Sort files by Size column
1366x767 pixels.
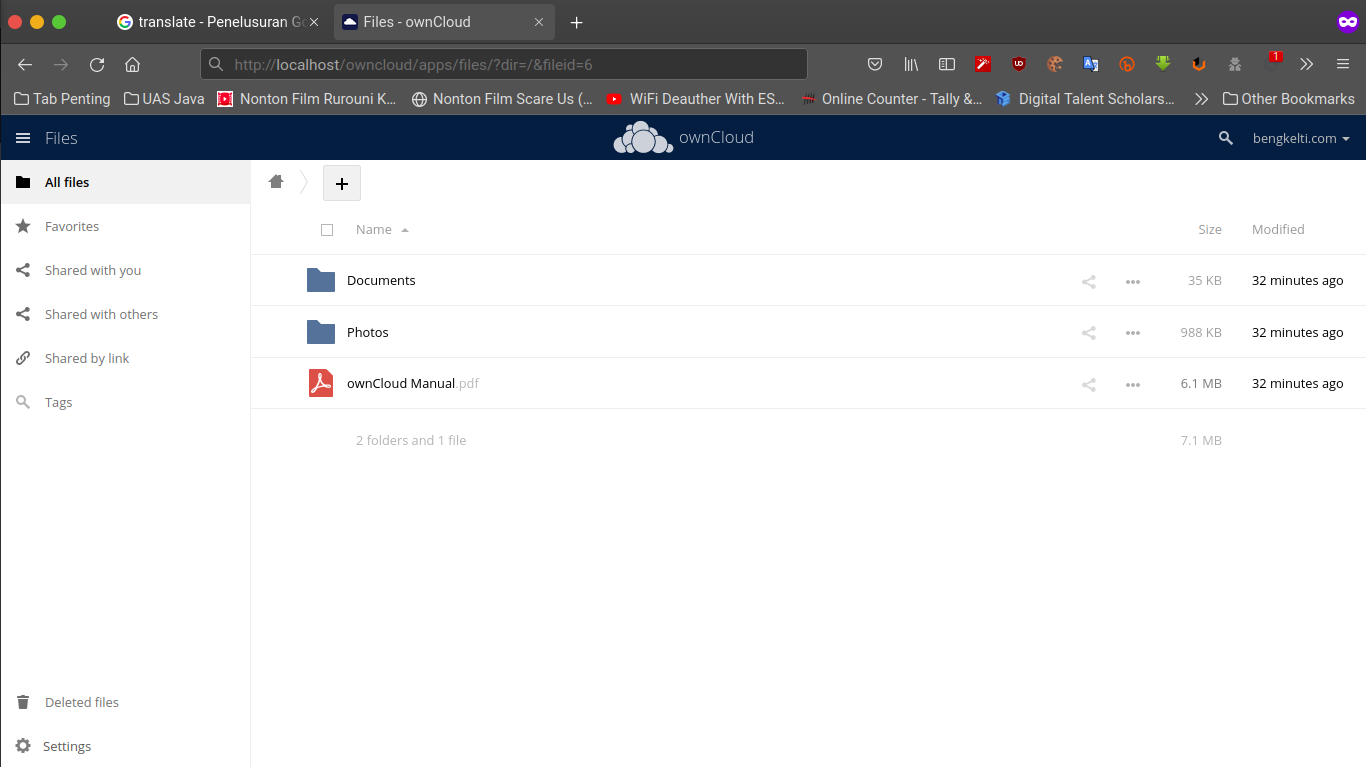[x=1210, y=229]
